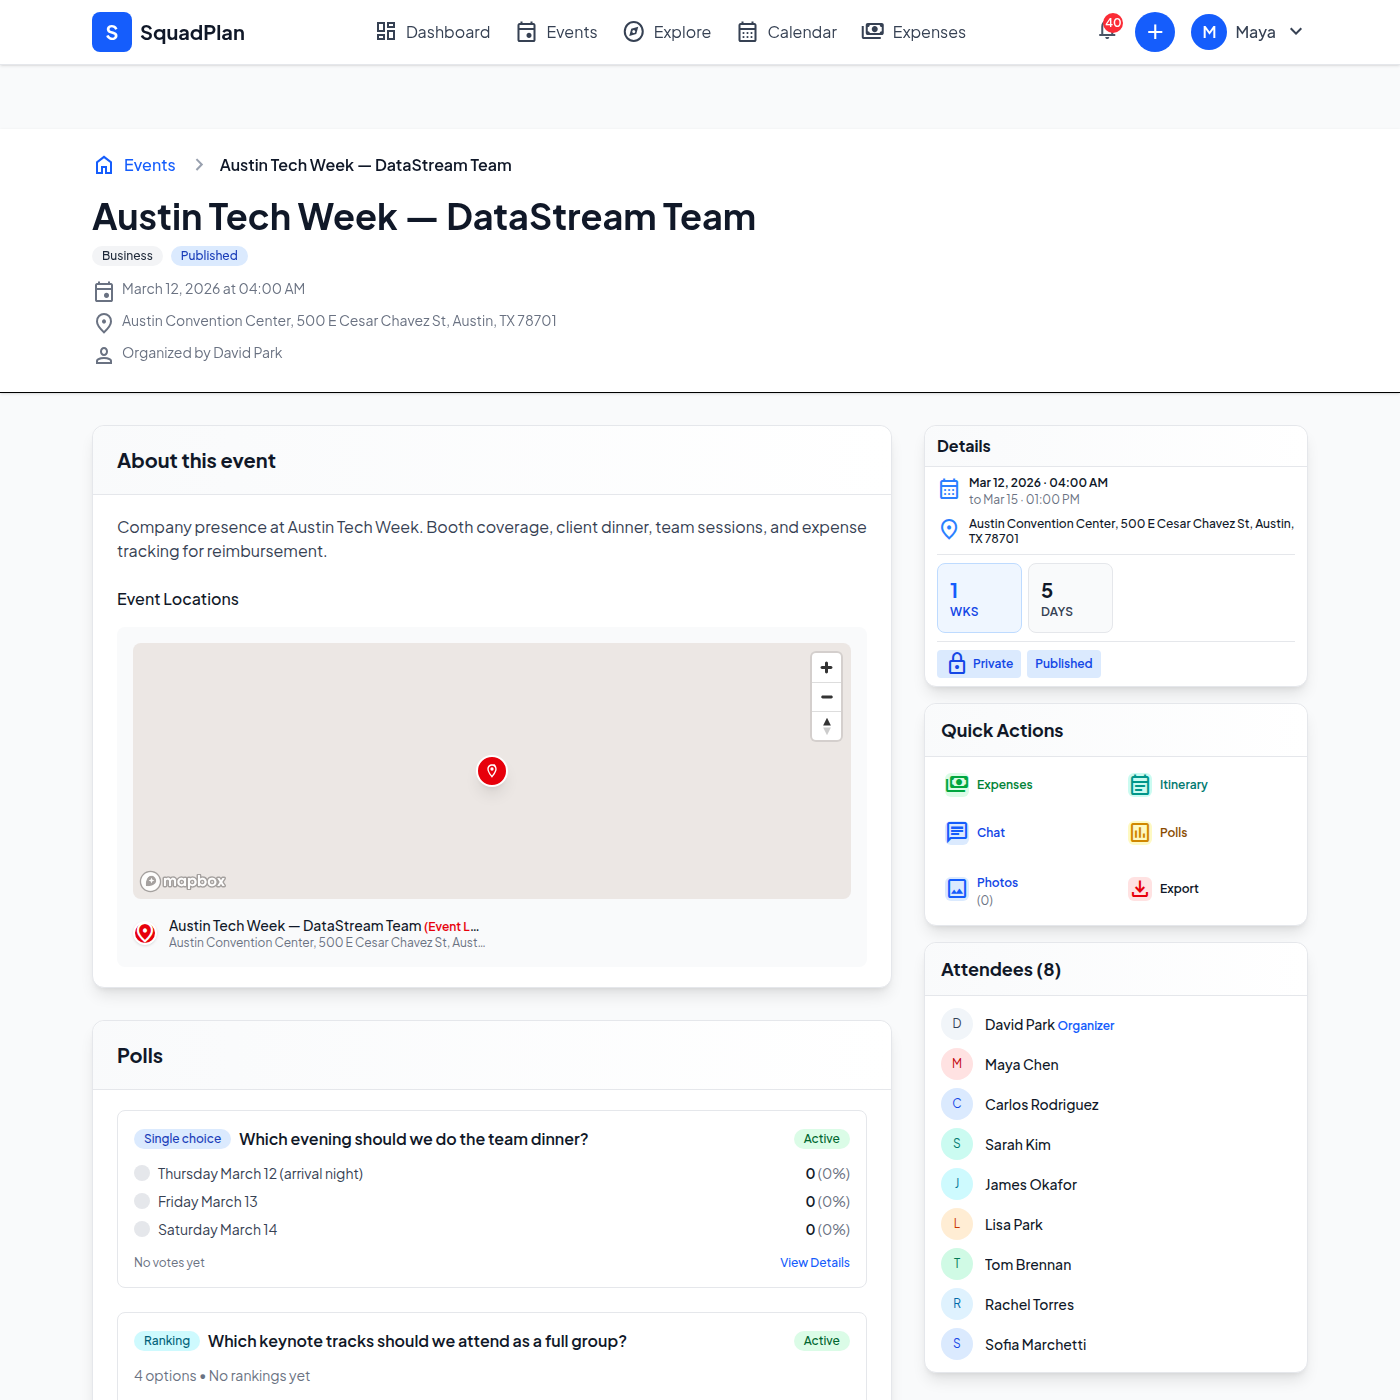Viewport: 1400px width, 1400px height.
Task: Click the SquadPlan logo icon
Action: pos(111,31)
